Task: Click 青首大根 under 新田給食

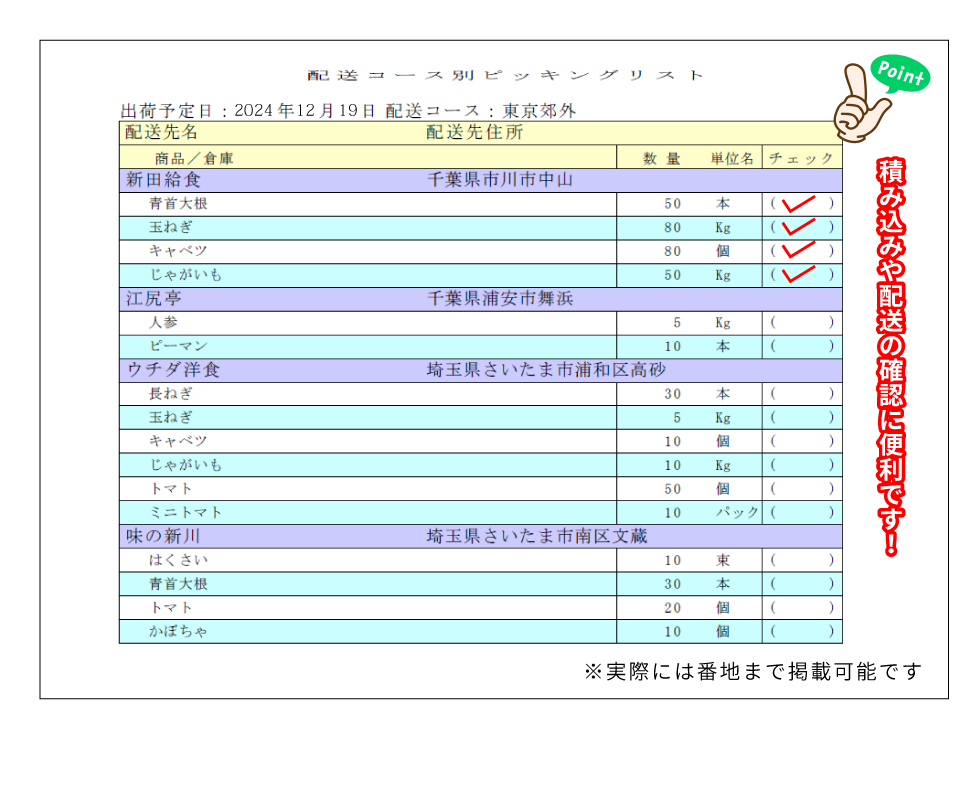Action: coord(178,204)
